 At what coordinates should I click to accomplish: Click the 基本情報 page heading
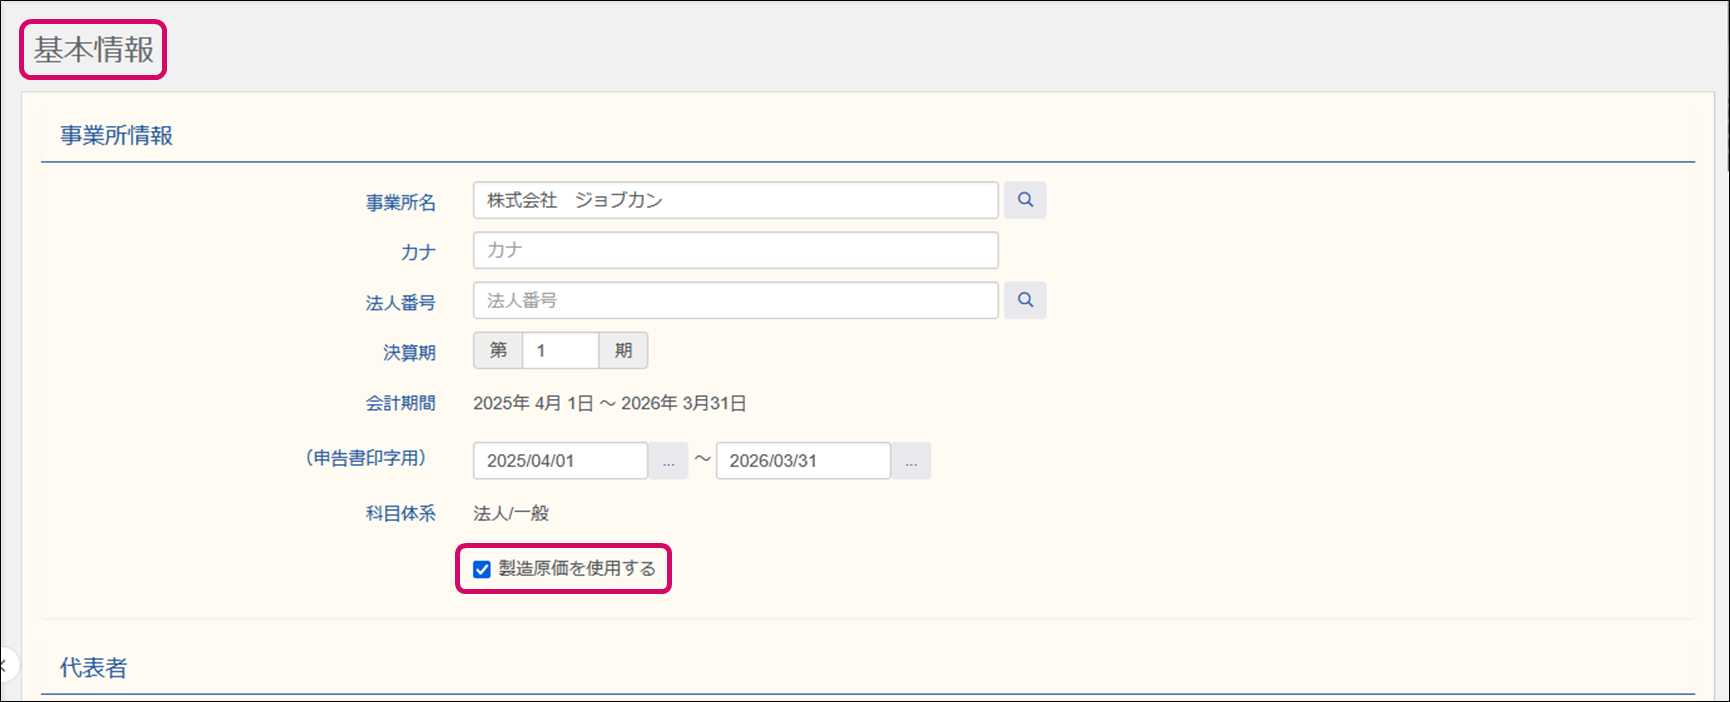pyautogui.click(x=94, y=50)
